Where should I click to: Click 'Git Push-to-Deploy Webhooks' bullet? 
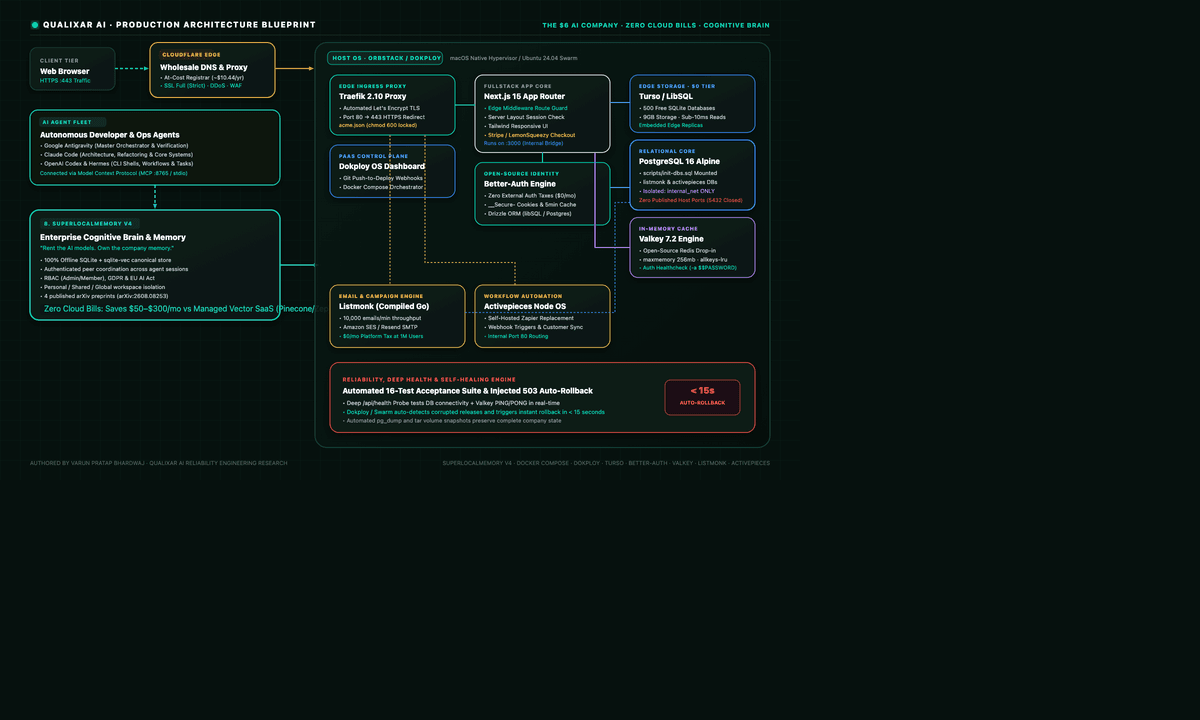tap(381, 177)
